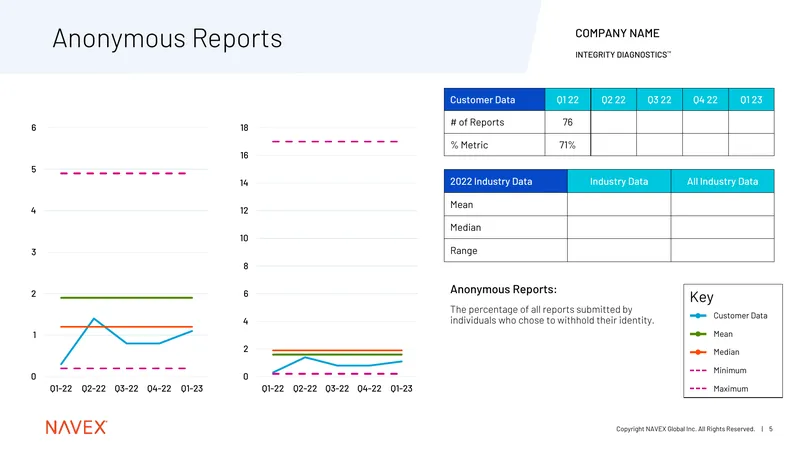
Task: Click 'Q4-22' on the 0–18 scale chart axis
Action: tap(369, 389)
